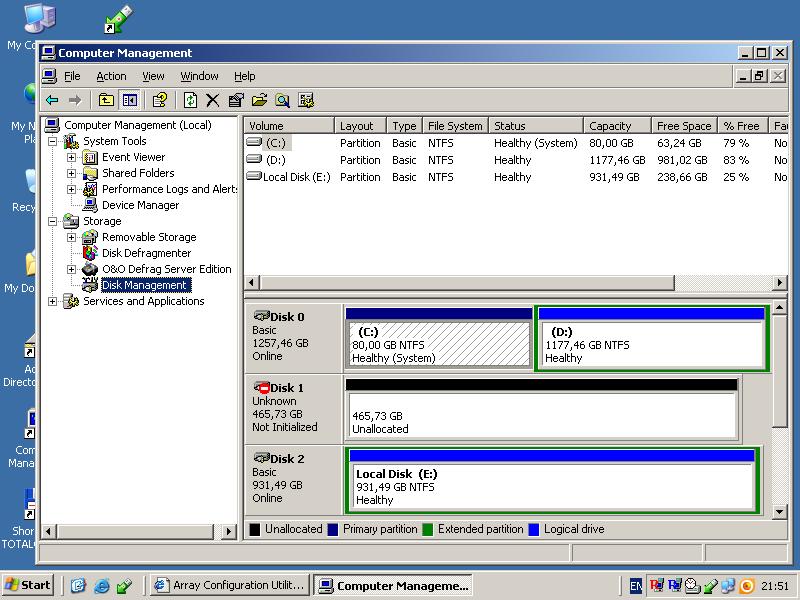Viewport: 800px width, 600px height.
Task: Click the volume list horizontal scrollbar right arrow
Action: click(x=779, y=282)
